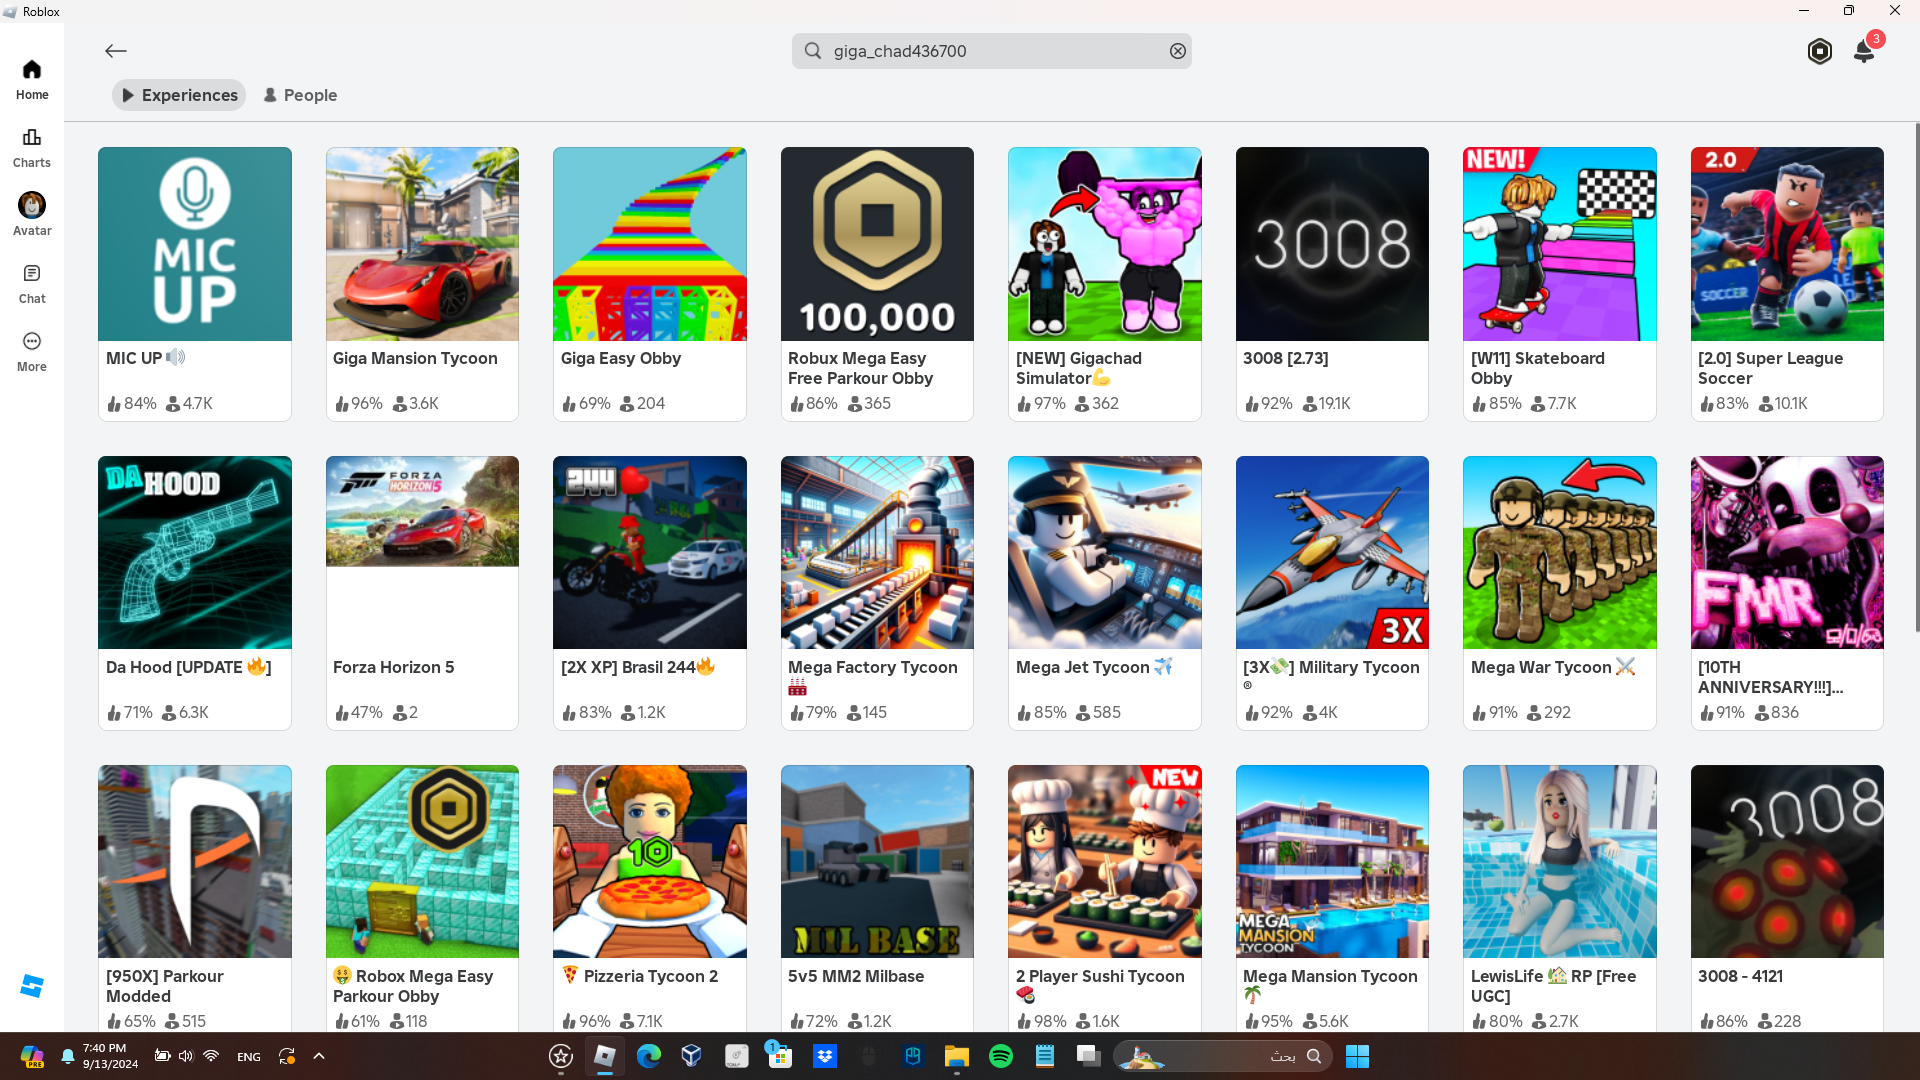Open Mega Factory Tycoon thumbnail
Screen dimensions: 1920x1080
click(x=877, y=553)
